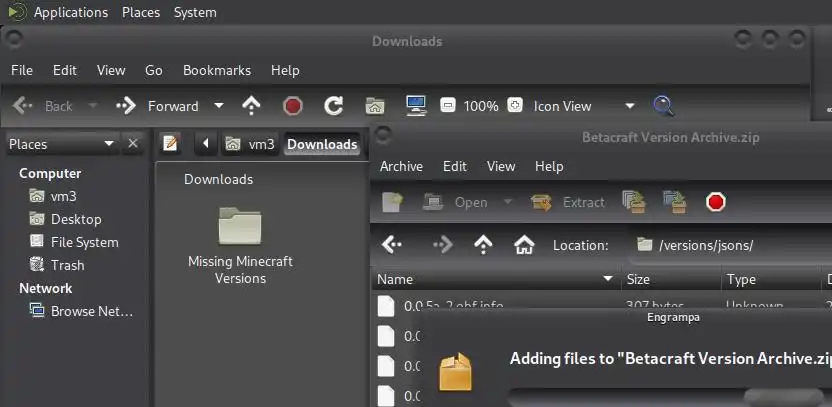The height and width of the screenshot is (407, 832).
Task: Open File System in Places sidebar
Action: (x=74, y=243)
